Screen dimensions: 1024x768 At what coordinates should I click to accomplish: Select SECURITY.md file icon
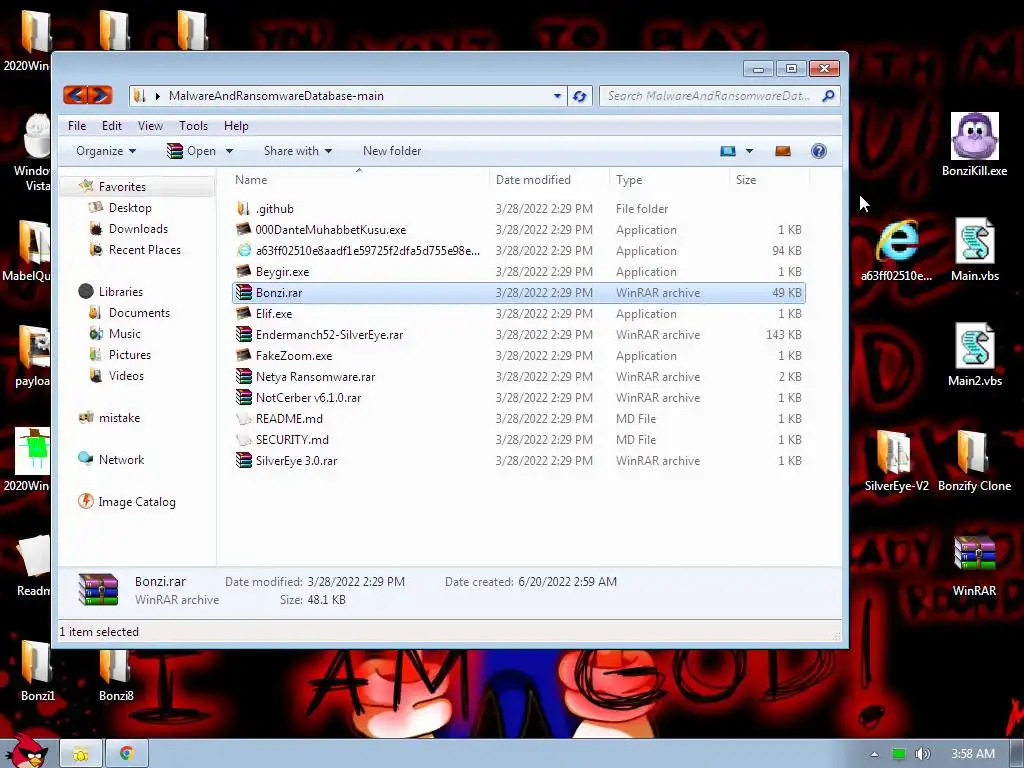[244, 440]
